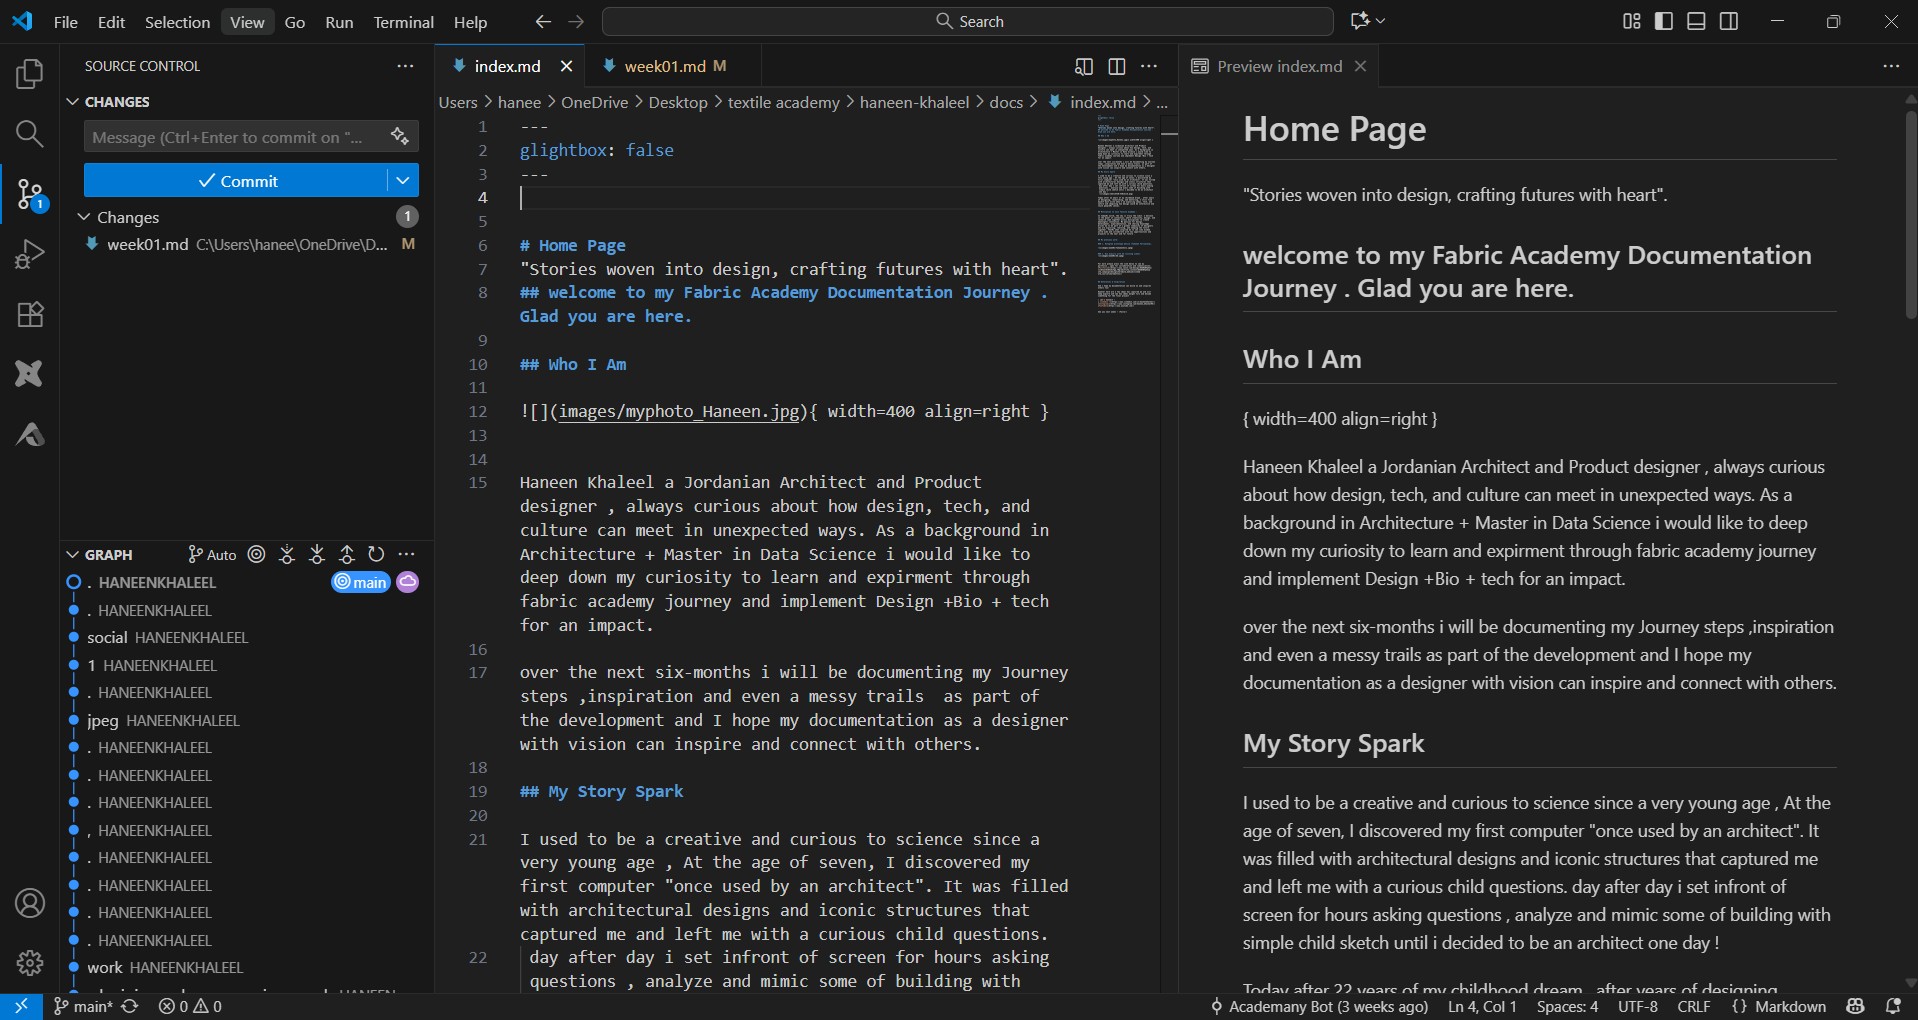Viewport: 1918px width, 1020px height.
Task: Toggle the bottom panel layout button
Action: coord(1696,21)
